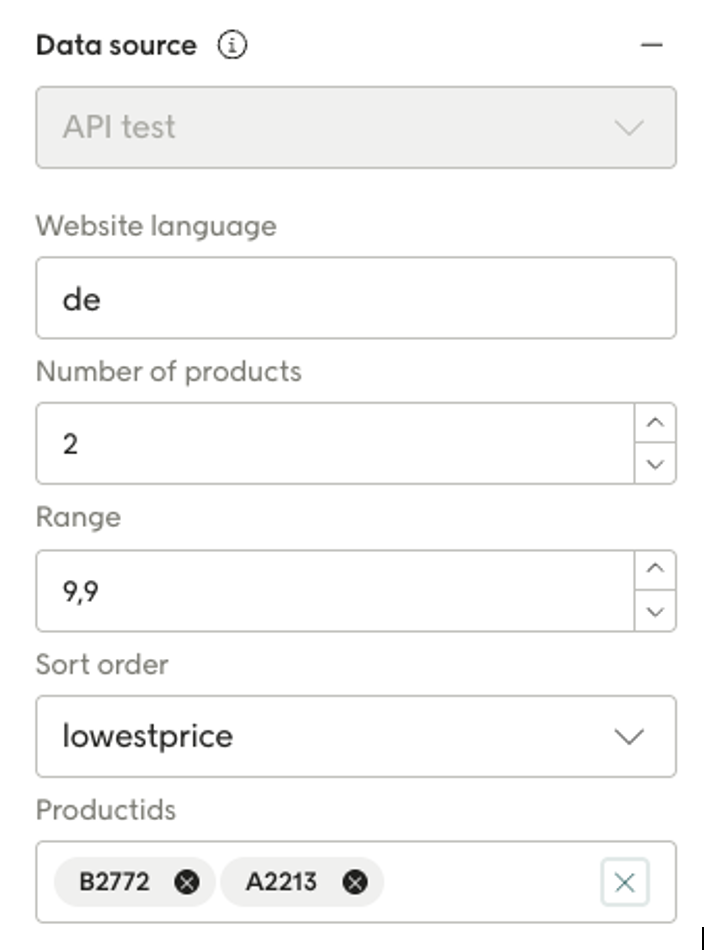704x950 pixels.
Task: Remove the A2213 product ID tag
Action: coord(355,882)
